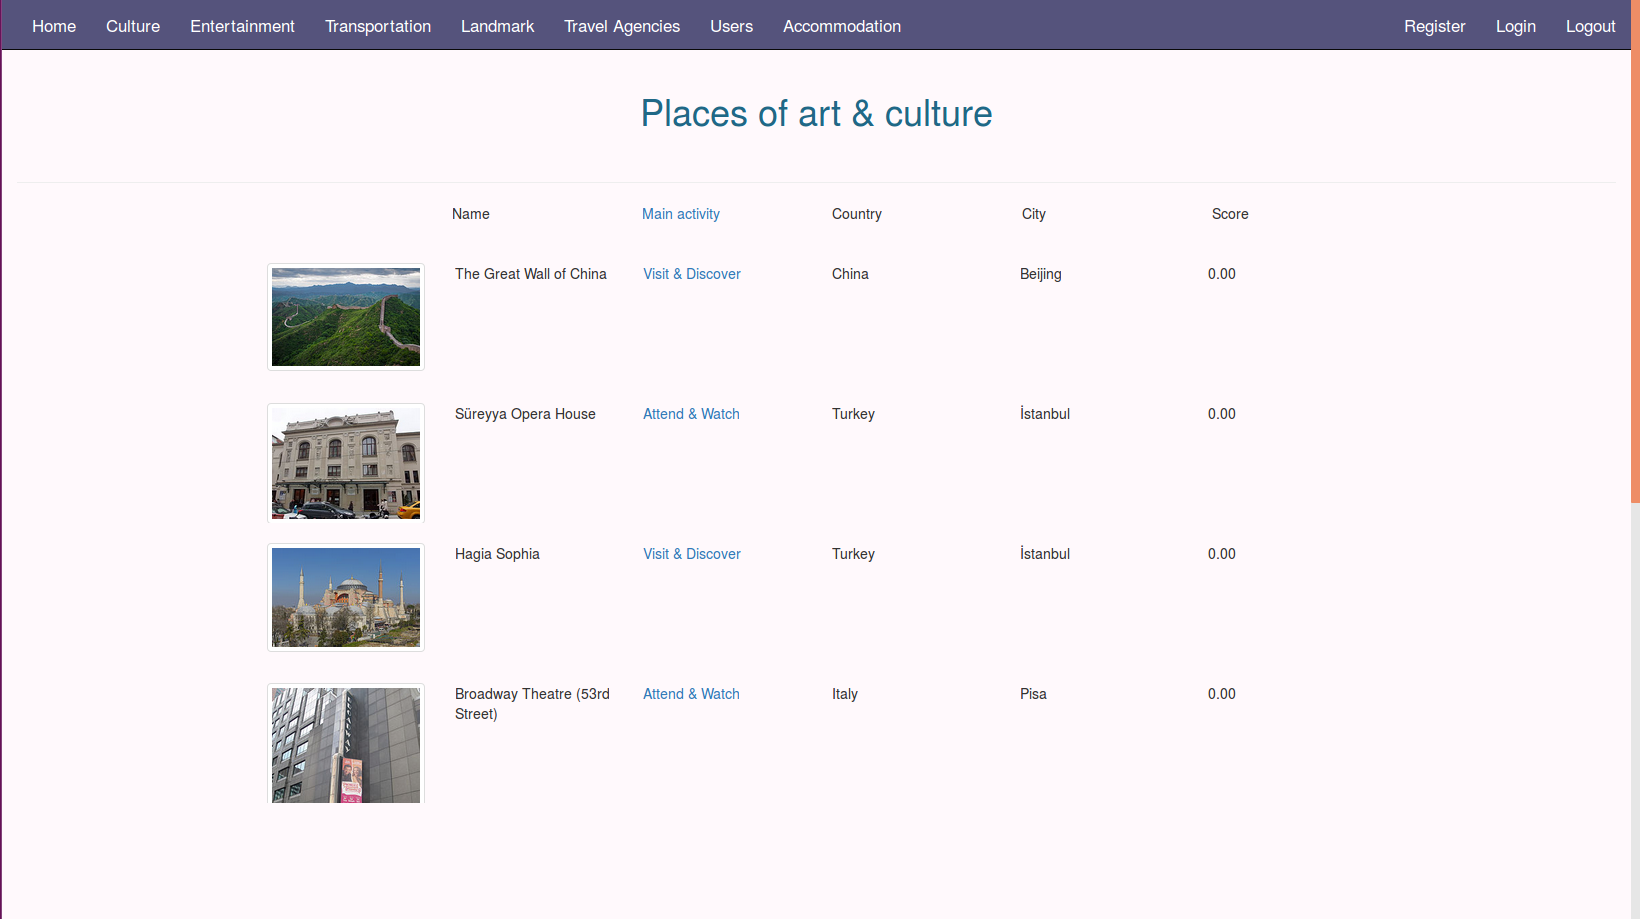Click the Pisa city cell
The image size is (1640, 919).
tap(1033, 694)
